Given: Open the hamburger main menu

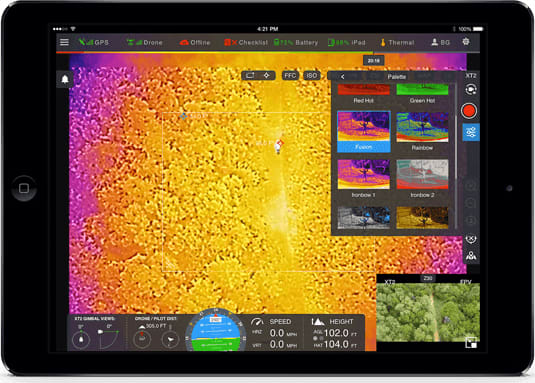Looking at the screenshot, I should pyautogui.click(x=64, y=42).
